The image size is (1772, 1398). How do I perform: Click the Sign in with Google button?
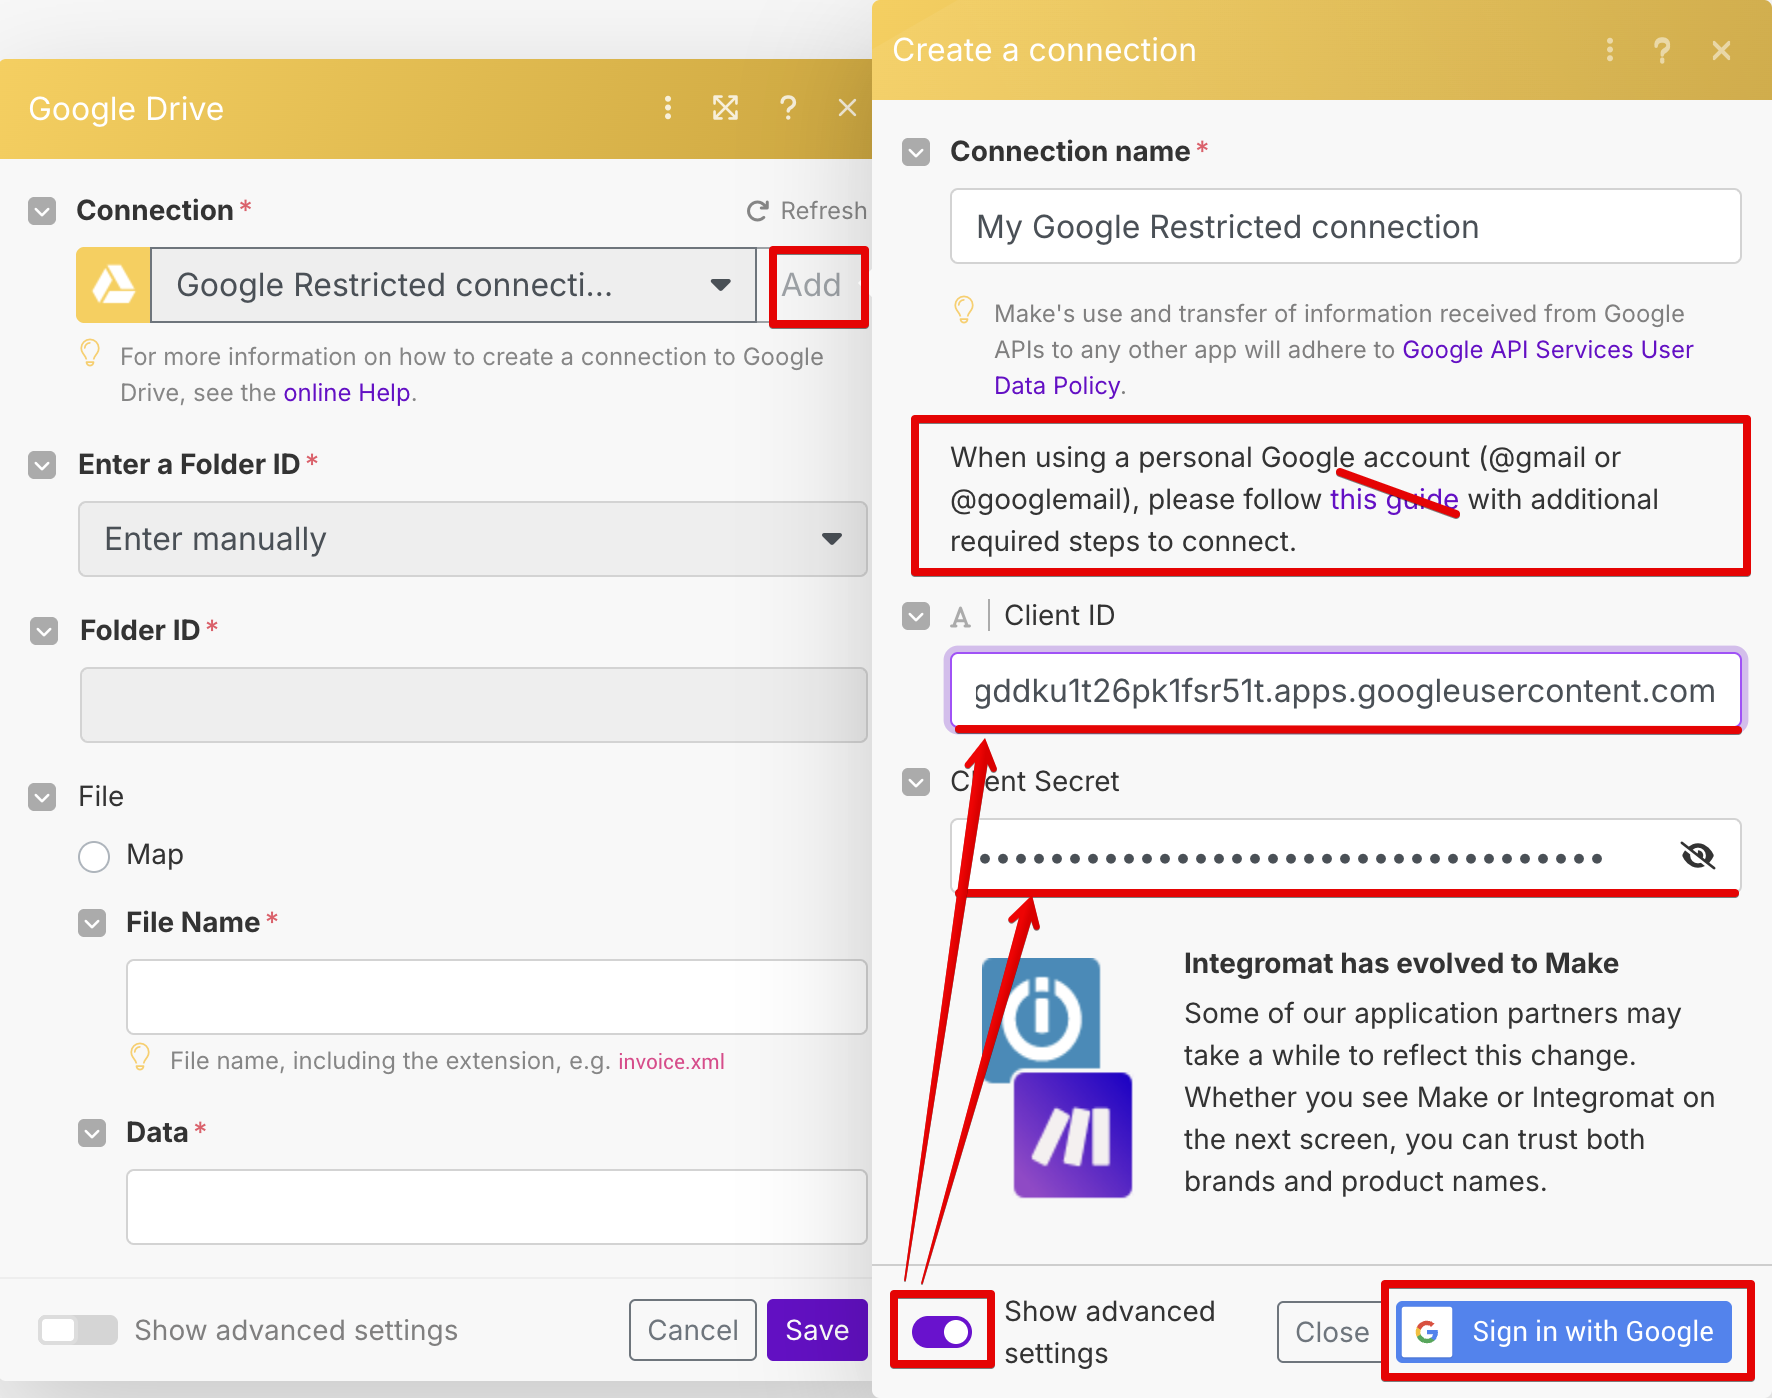coord(1564,1331)
